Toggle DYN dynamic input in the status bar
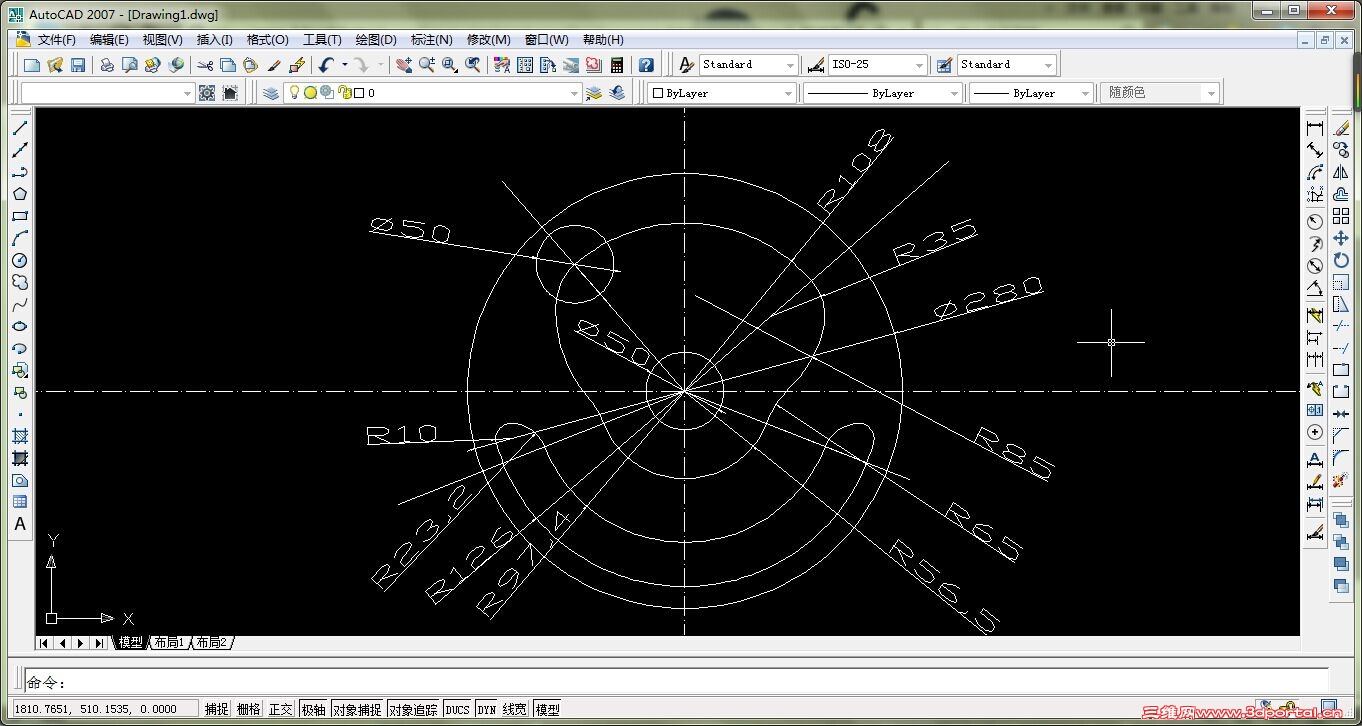 pyautogui.click(x=487, y=709)
